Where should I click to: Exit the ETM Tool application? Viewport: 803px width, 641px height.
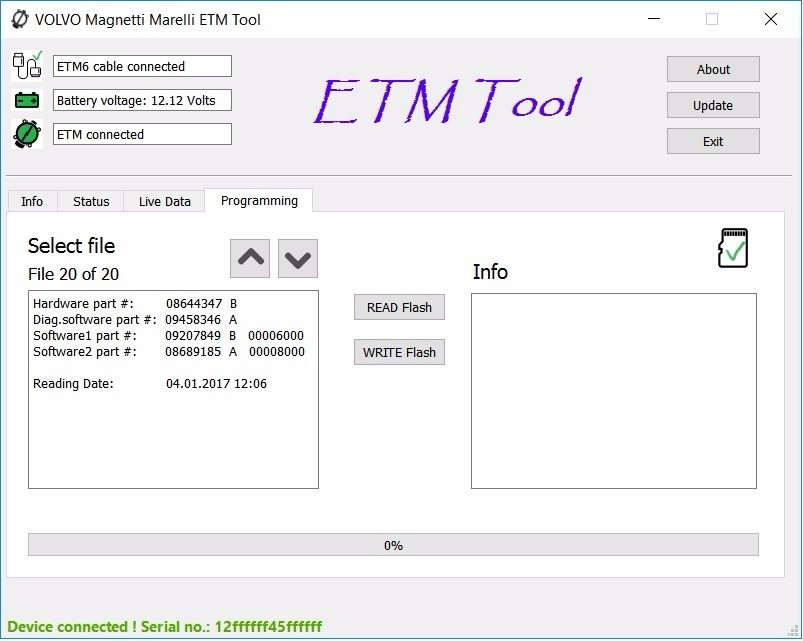point(712,141)
